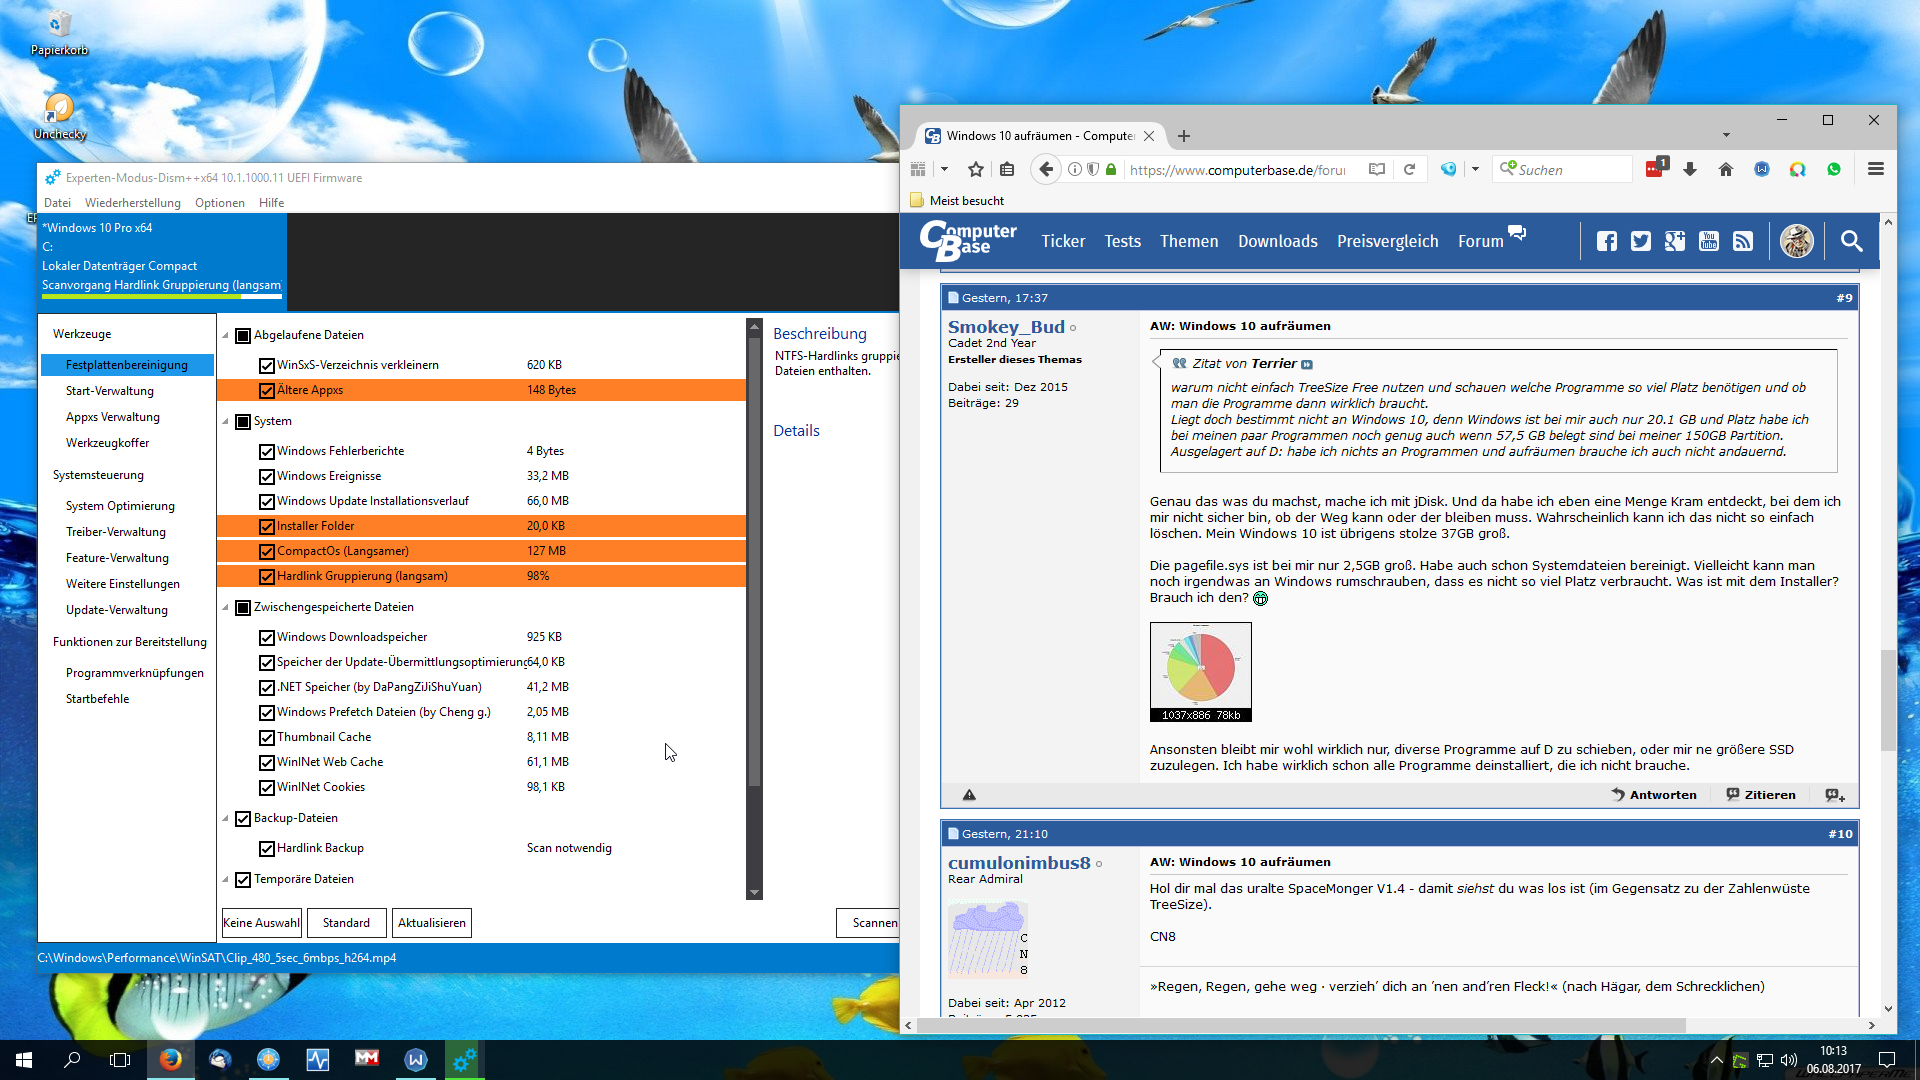Uncheck the Thumbnail Cache checkbox
The image size is (1920, 1080).
(267, 738)
